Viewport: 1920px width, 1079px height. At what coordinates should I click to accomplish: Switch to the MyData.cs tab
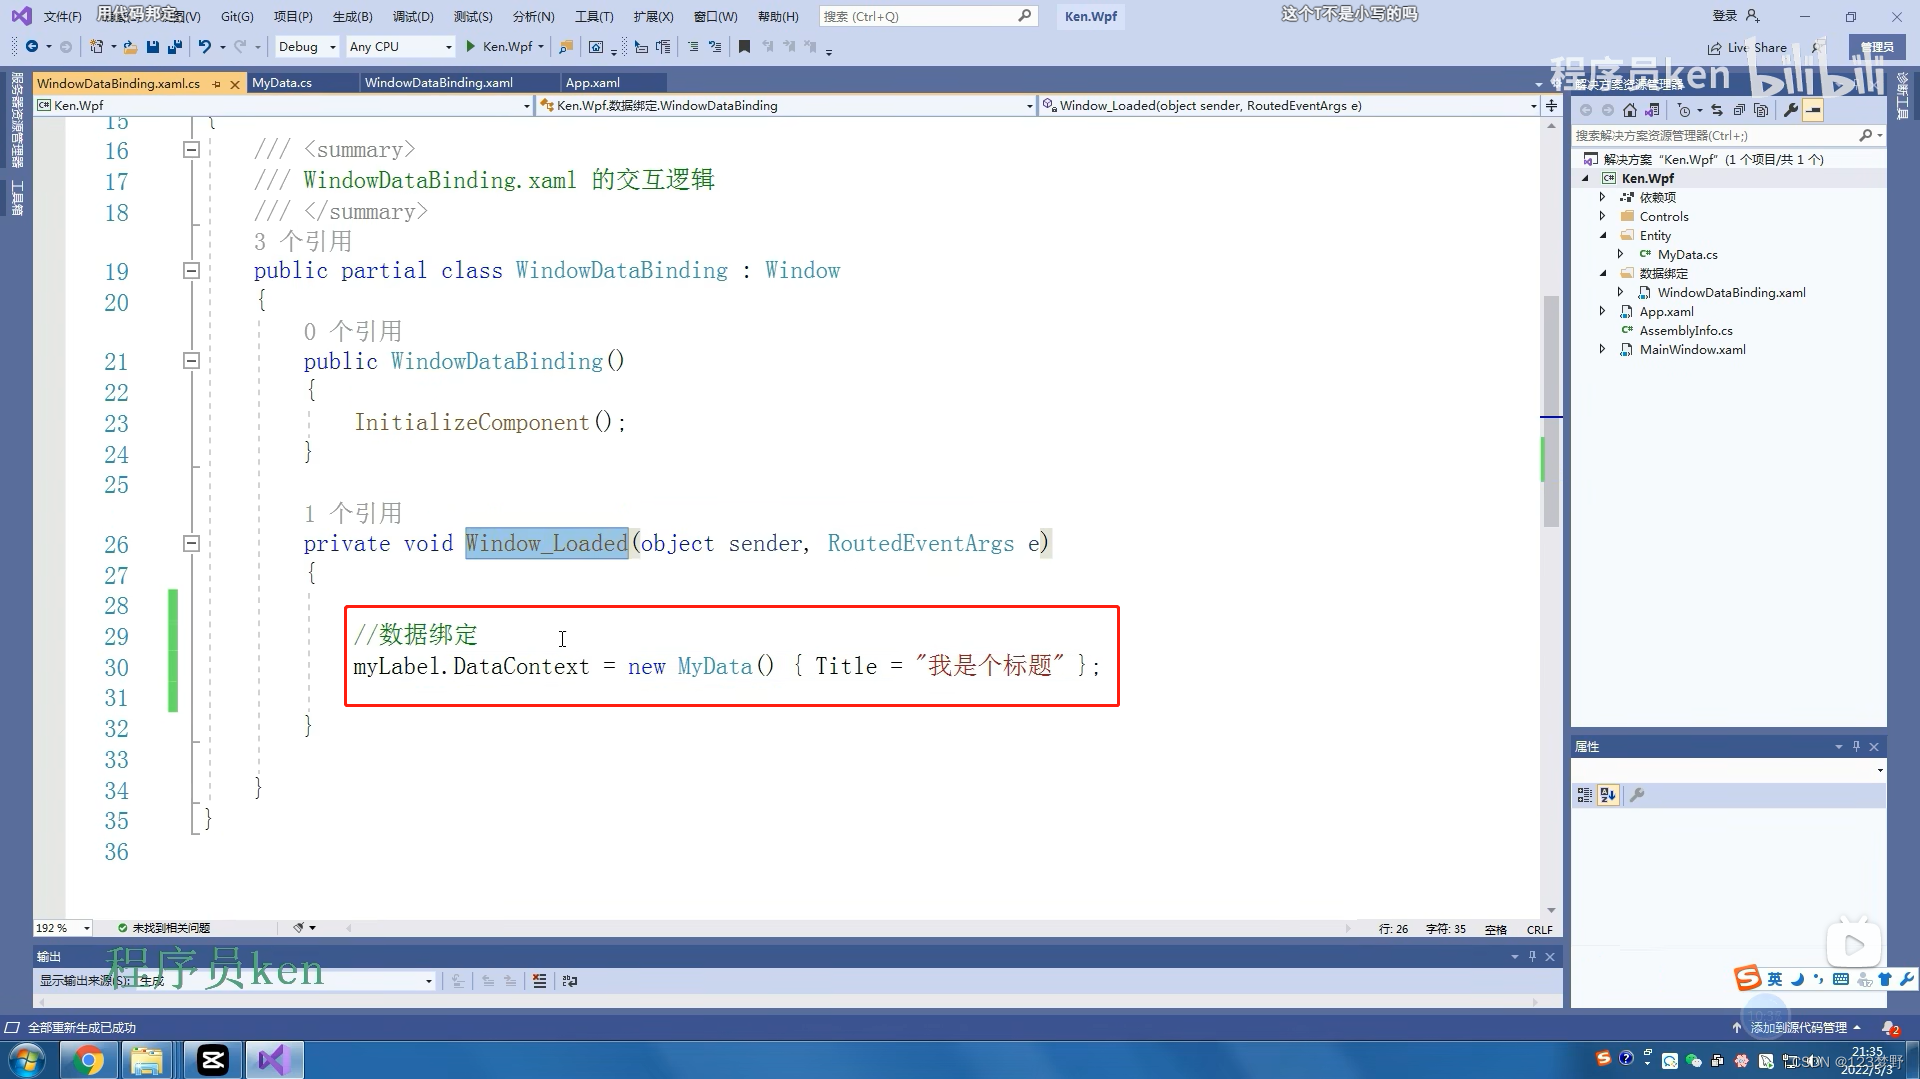283,82
